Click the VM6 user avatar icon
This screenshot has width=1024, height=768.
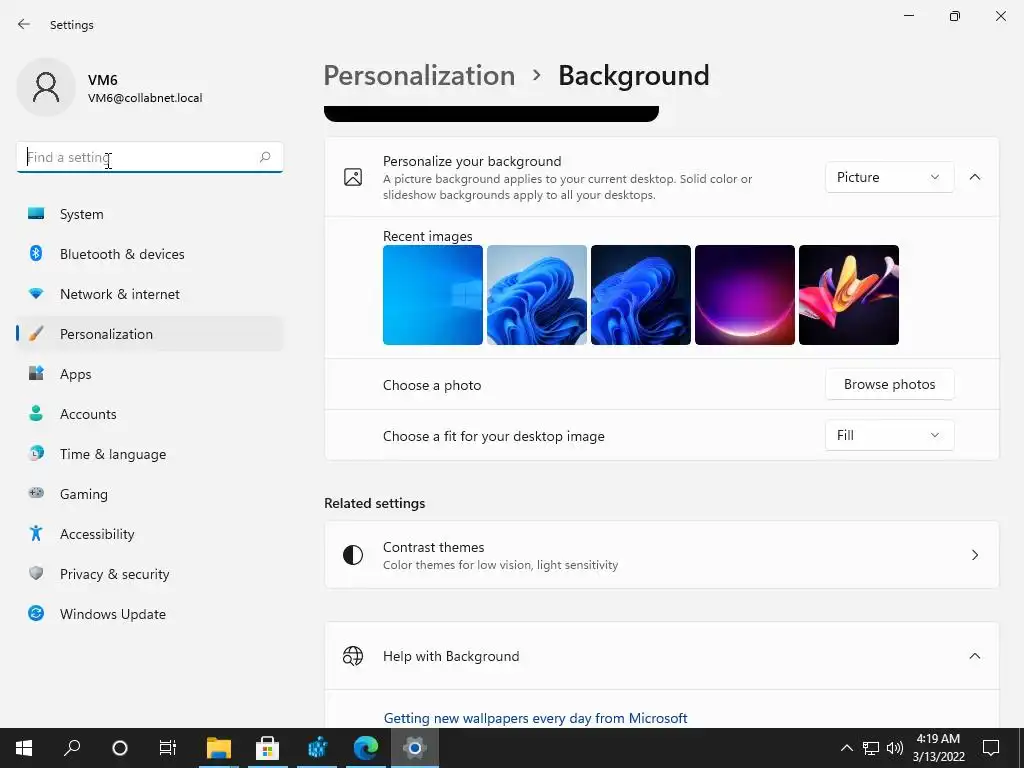46,87
